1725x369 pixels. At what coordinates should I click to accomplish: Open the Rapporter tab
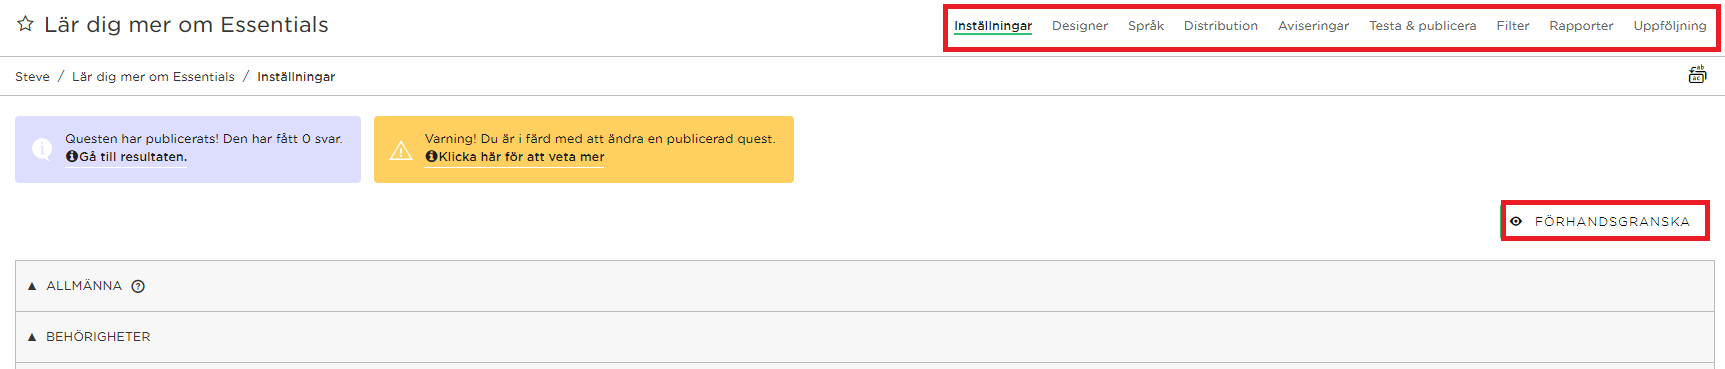pyautogui.click(x=1581, y=26)
